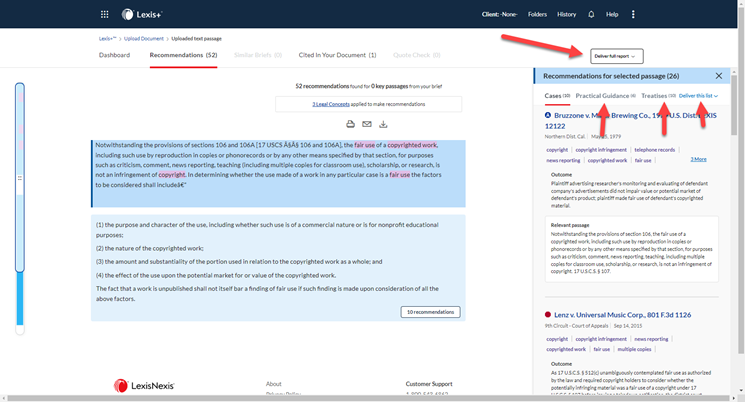
Task: Email the document with the envelope icon
Action: click(367, 124)
